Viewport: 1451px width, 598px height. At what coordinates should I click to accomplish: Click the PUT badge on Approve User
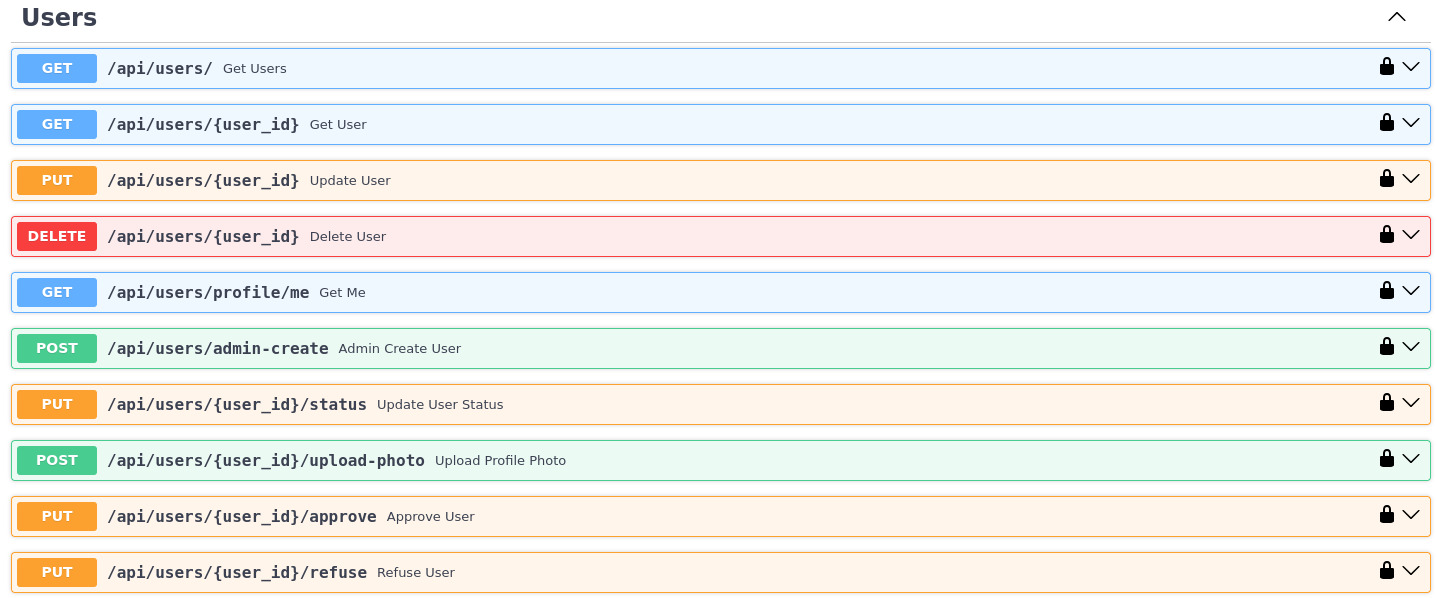coord(56,516)
